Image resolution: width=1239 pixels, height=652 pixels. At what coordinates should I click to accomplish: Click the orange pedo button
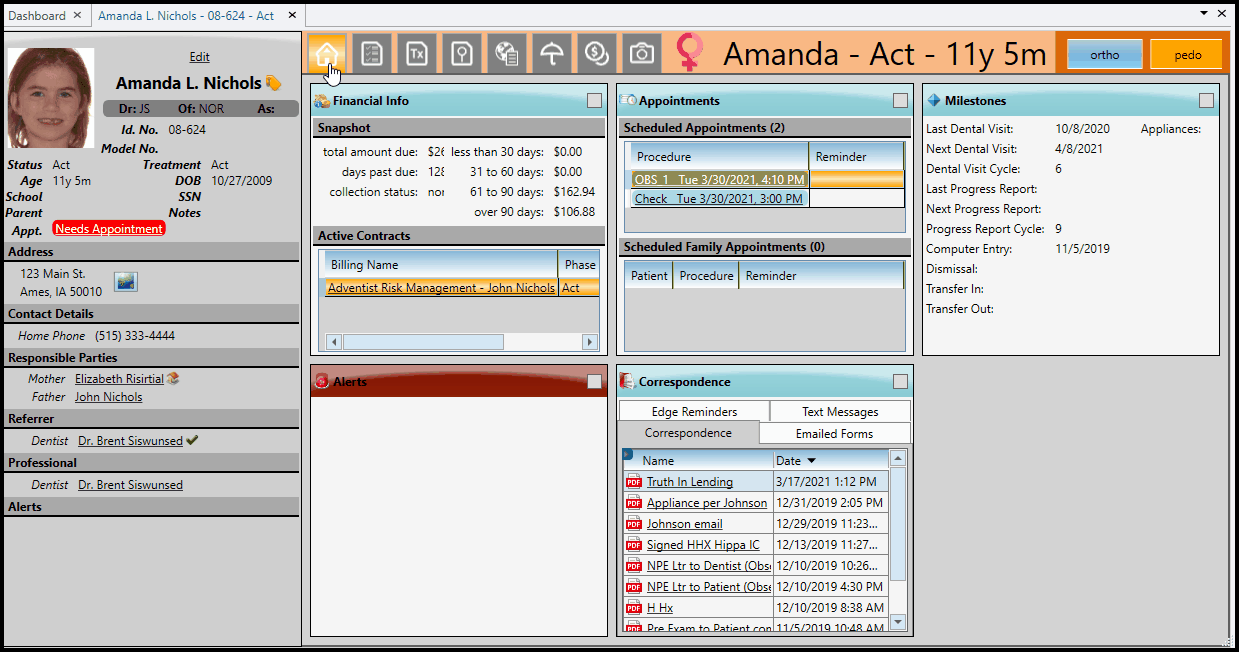[1187, 55]
